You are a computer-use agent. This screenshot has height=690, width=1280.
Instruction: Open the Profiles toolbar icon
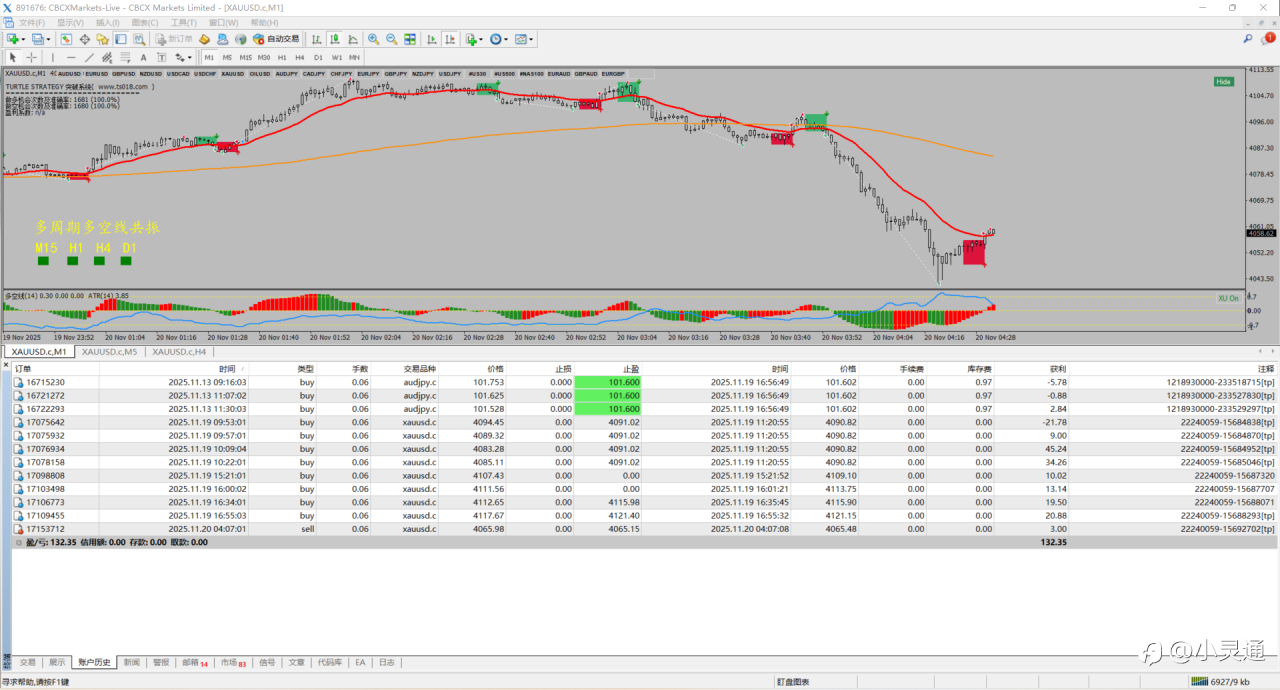click(x=38, y=39)
